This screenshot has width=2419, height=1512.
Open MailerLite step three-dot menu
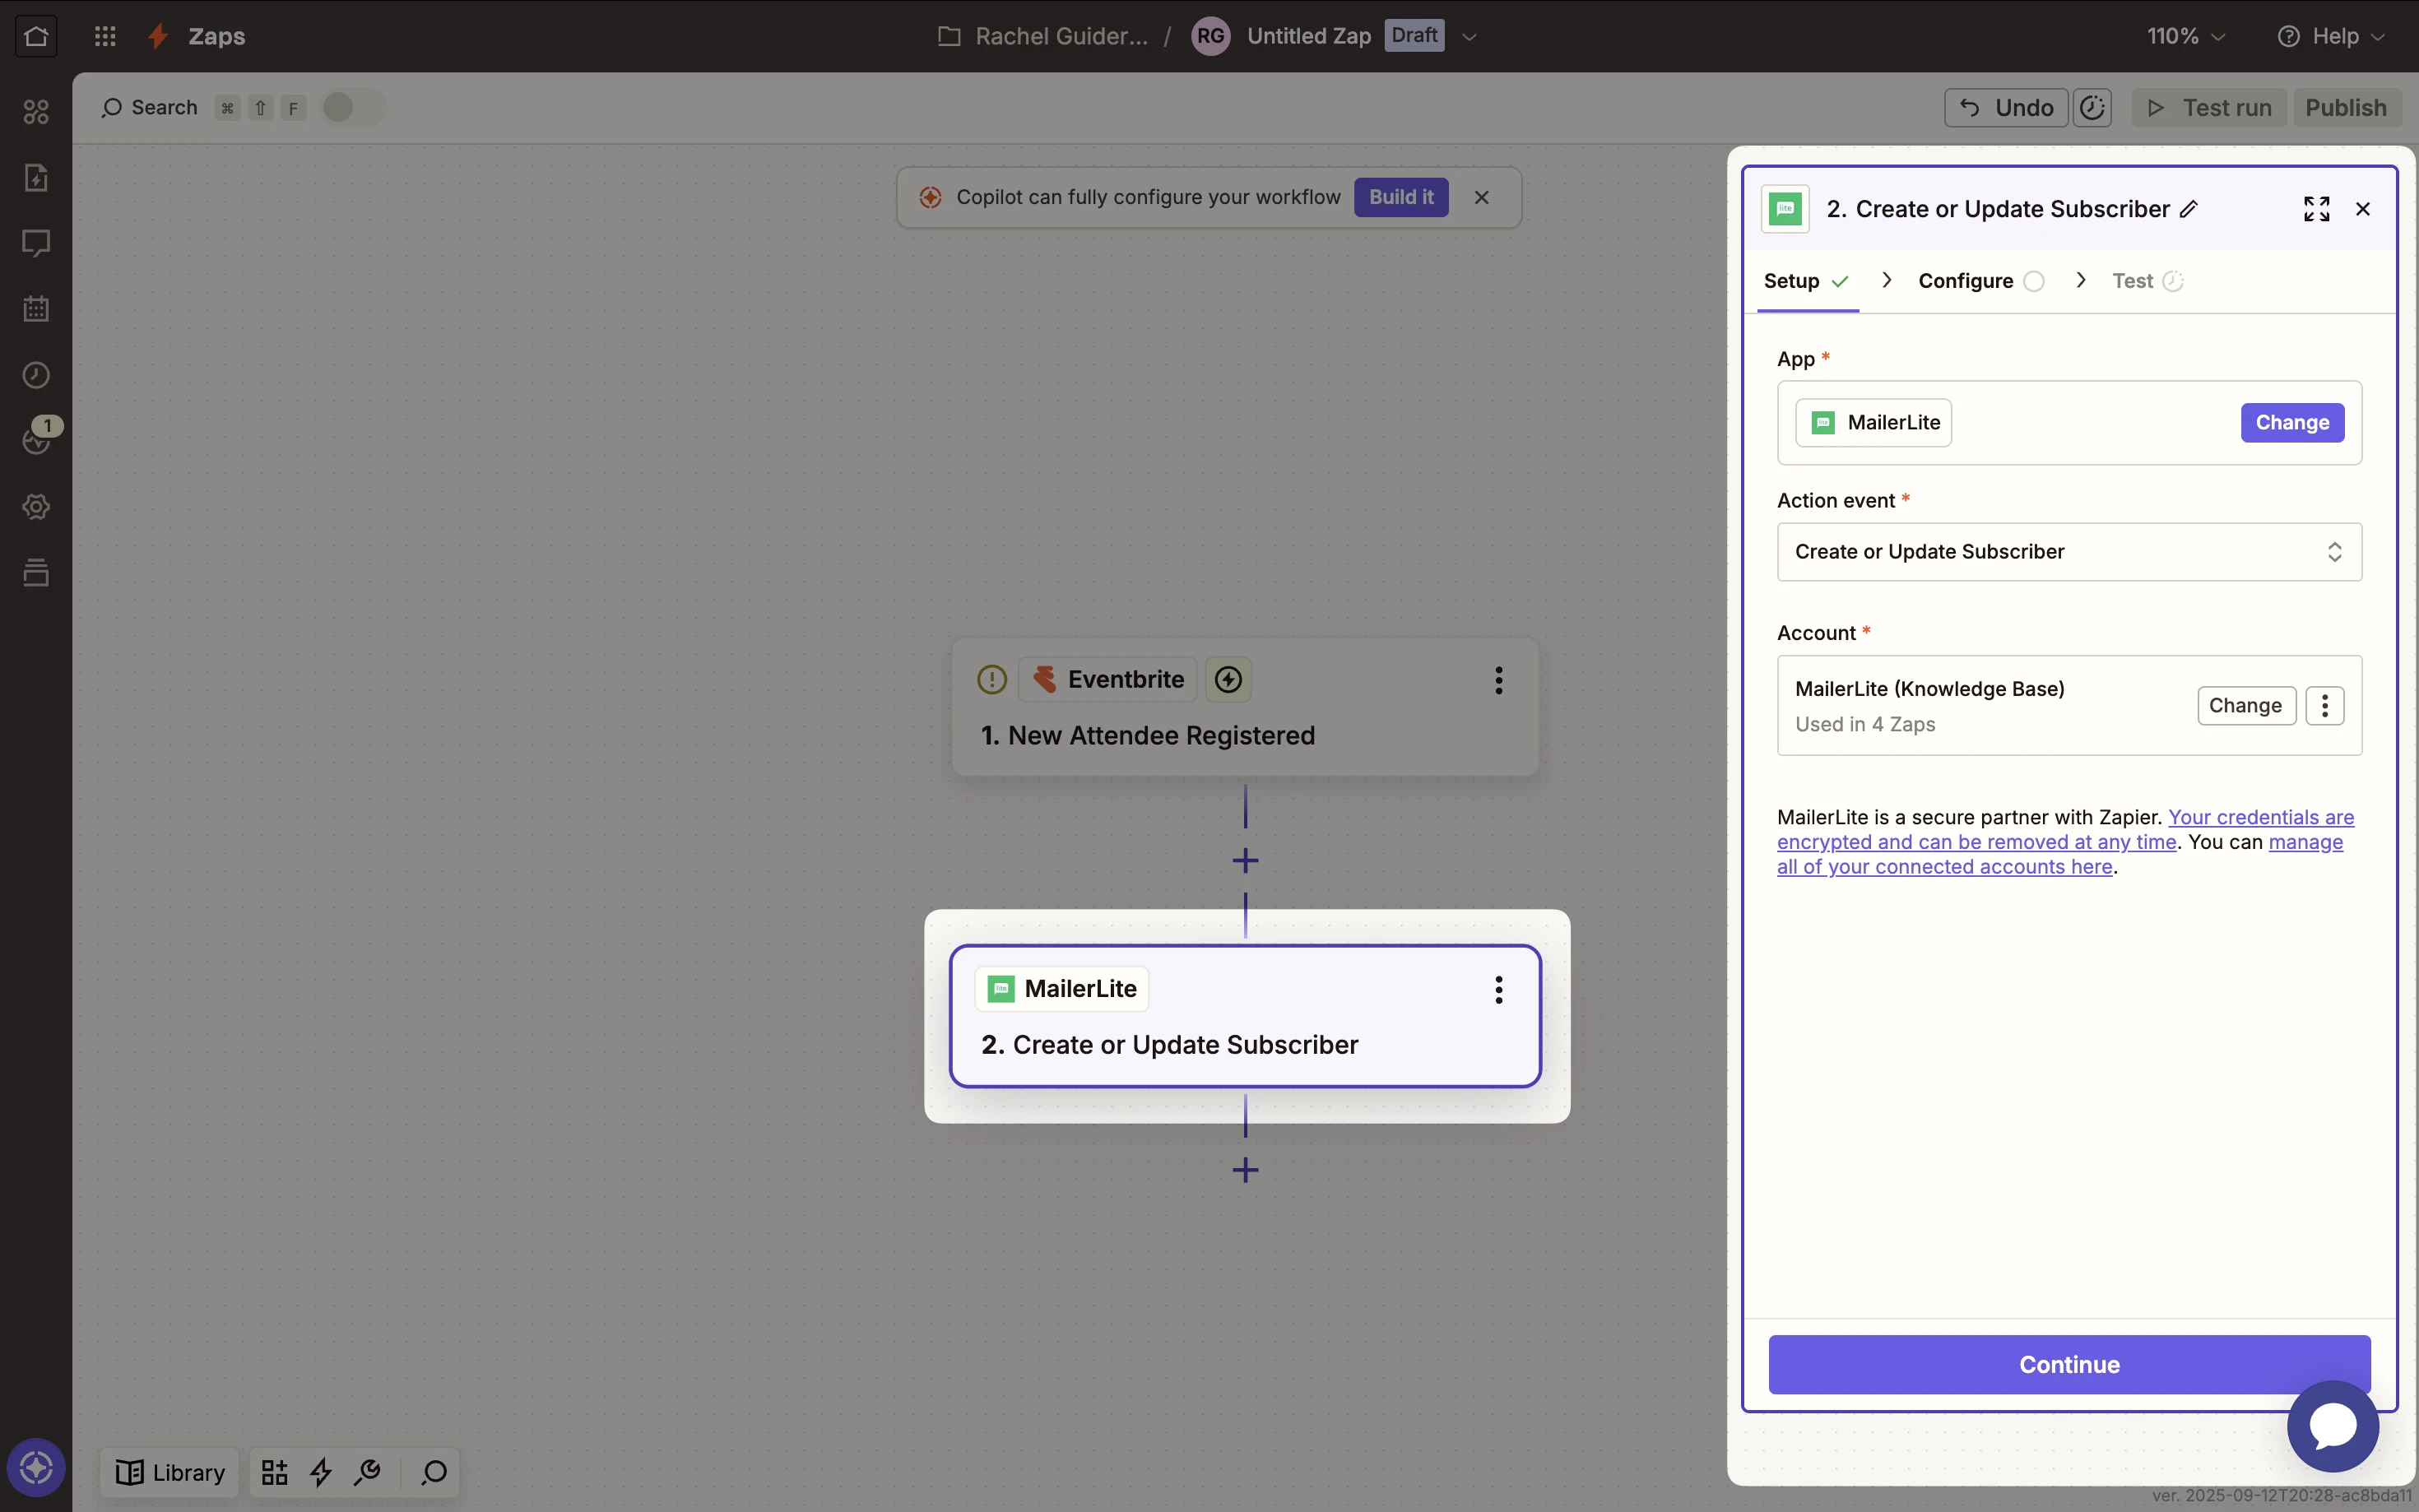click(x=1498, y=989)
